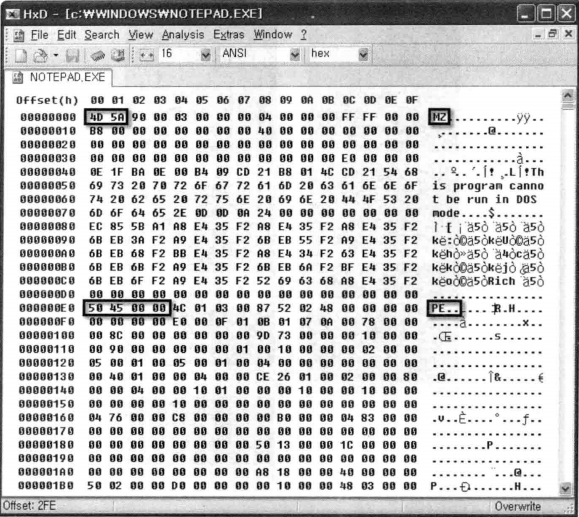This screenshot has height=517, width=579.
Task: Click byte BA in row 00000040
Action: point(138,172)
